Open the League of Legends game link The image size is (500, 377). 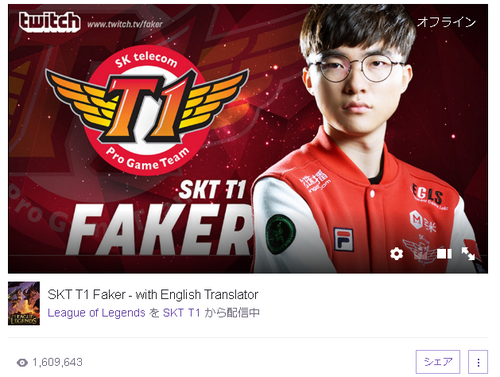pyautogui.click(x=96, y=313)
